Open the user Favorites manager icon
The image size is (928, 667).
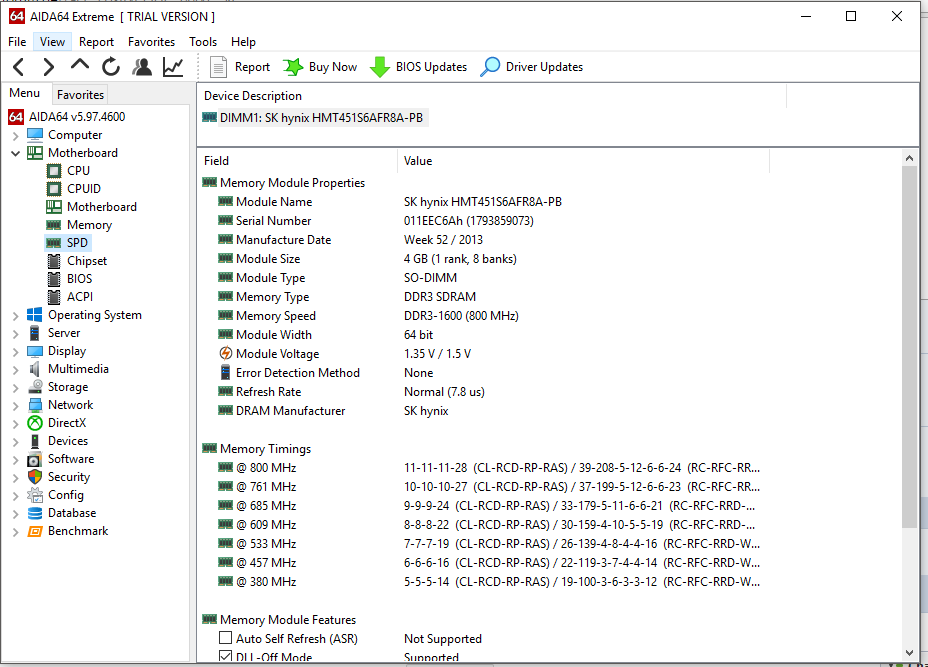(x=142, y=67)
